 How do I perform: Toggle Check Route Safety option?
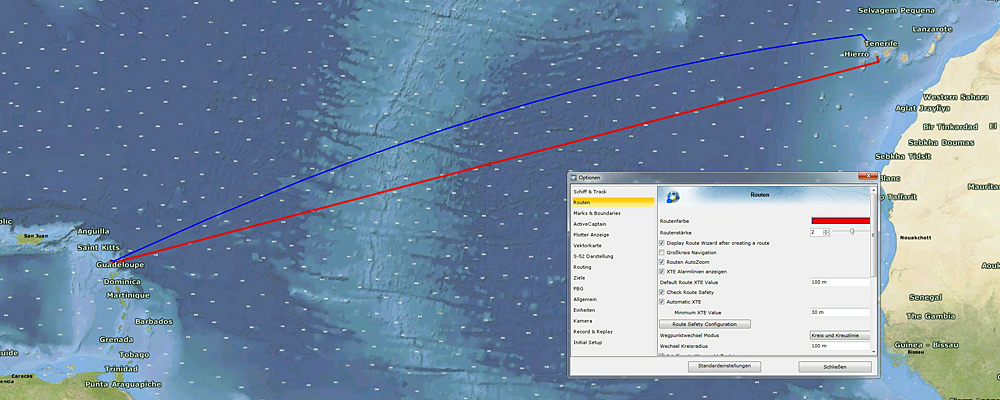tap(662, 292)
